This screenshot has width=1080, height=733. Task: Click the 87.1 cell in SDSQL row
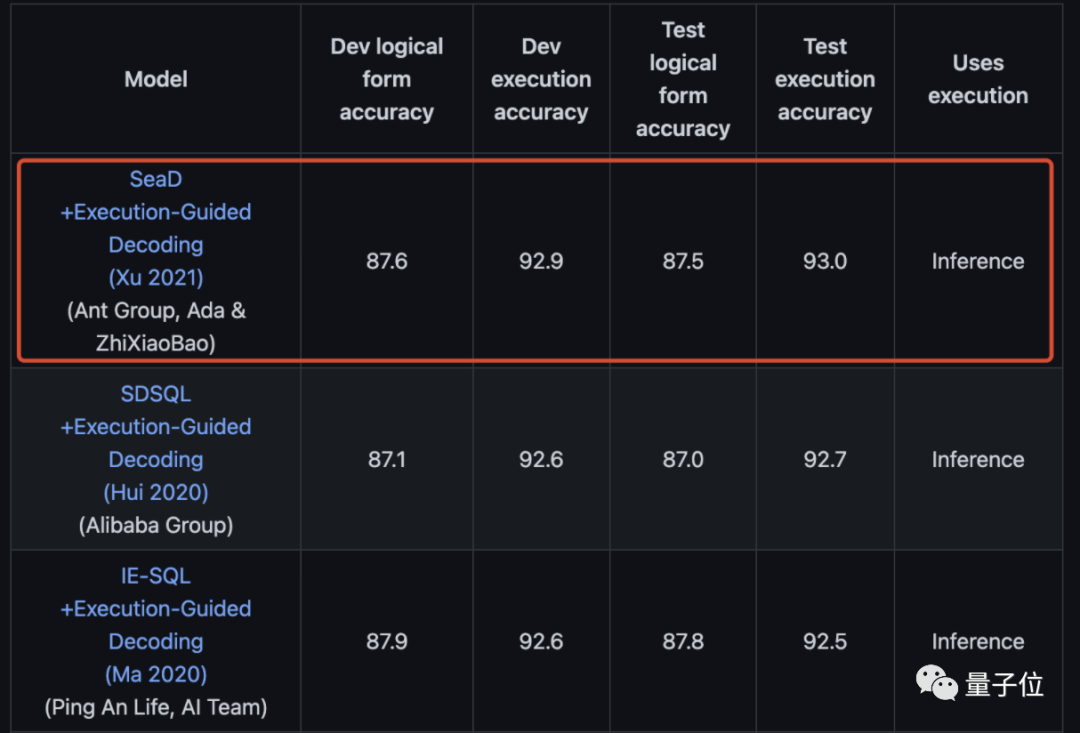pyautogui.click(x=387, y=460)
